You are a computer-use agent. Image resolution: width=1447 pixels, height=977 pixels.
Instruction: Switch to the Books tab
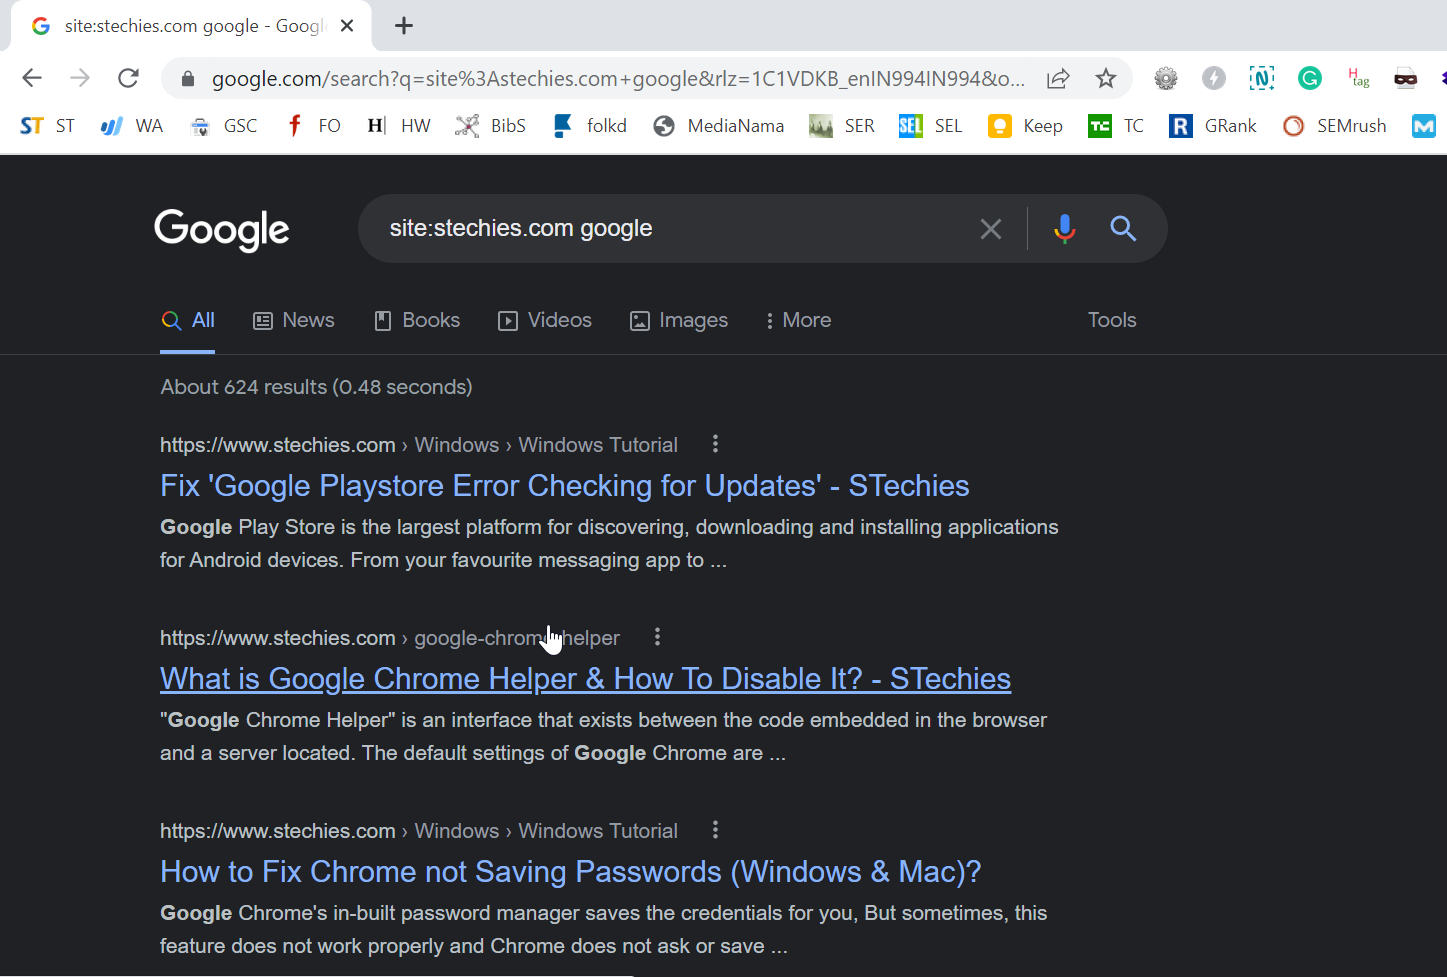pos(416,320)
